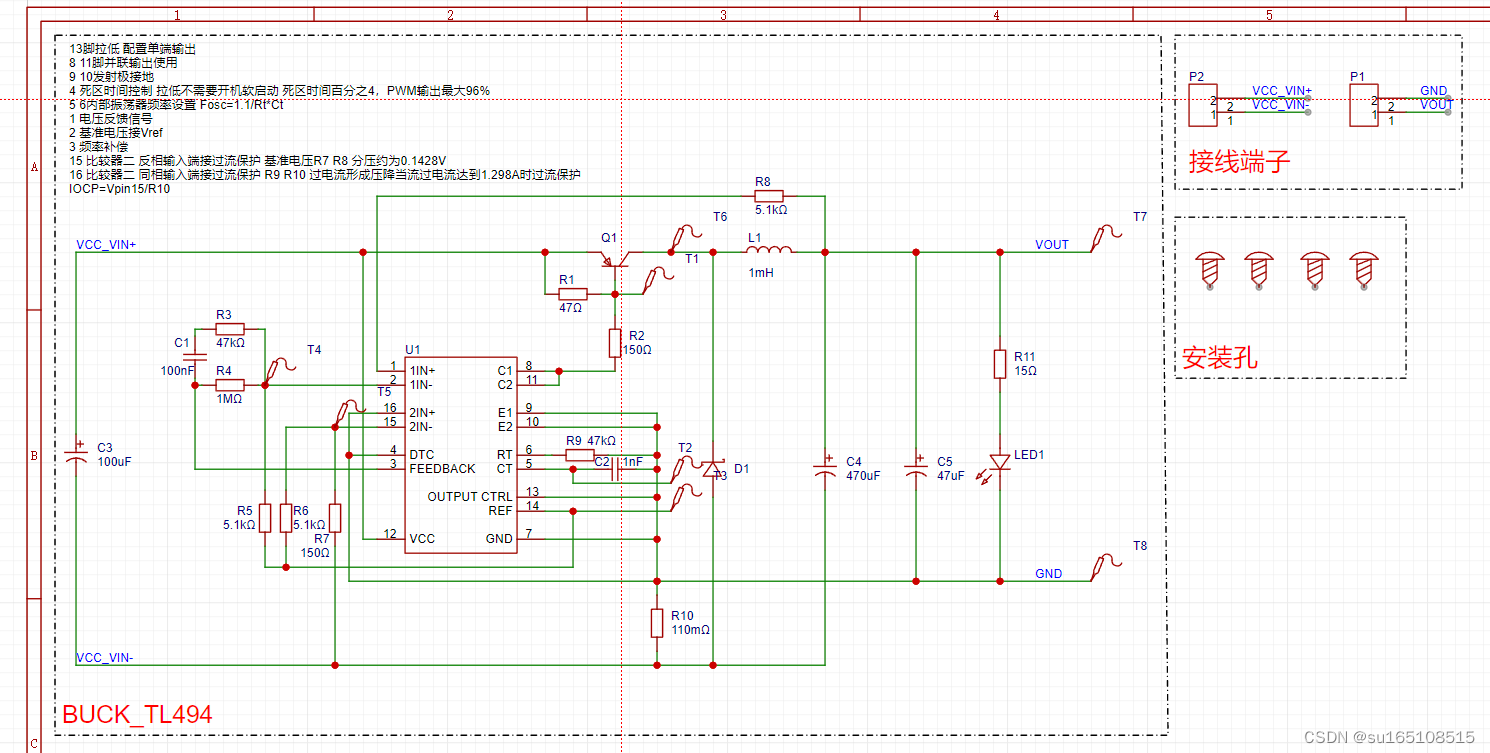This screenshot has height=753, width=1490.
Task: Select the C4 470uF capacitor symbol
Action: pos(824,468)
